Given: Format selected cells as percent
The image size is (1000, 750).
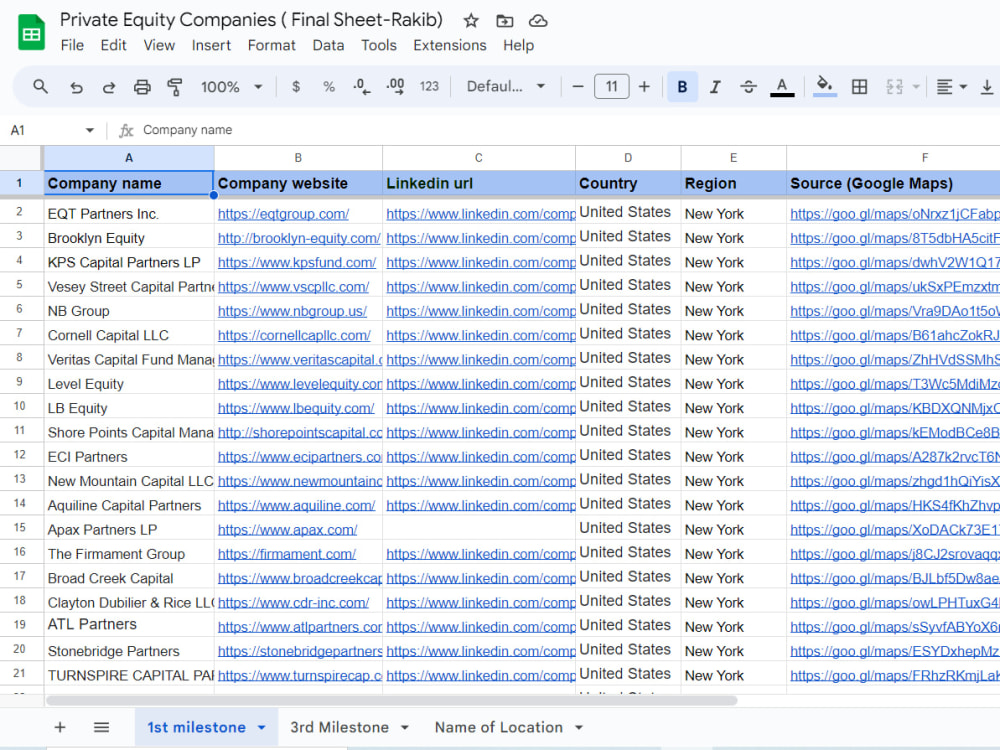Looking at the screenshot, I should pyautogui.click(x=328, y=86).
